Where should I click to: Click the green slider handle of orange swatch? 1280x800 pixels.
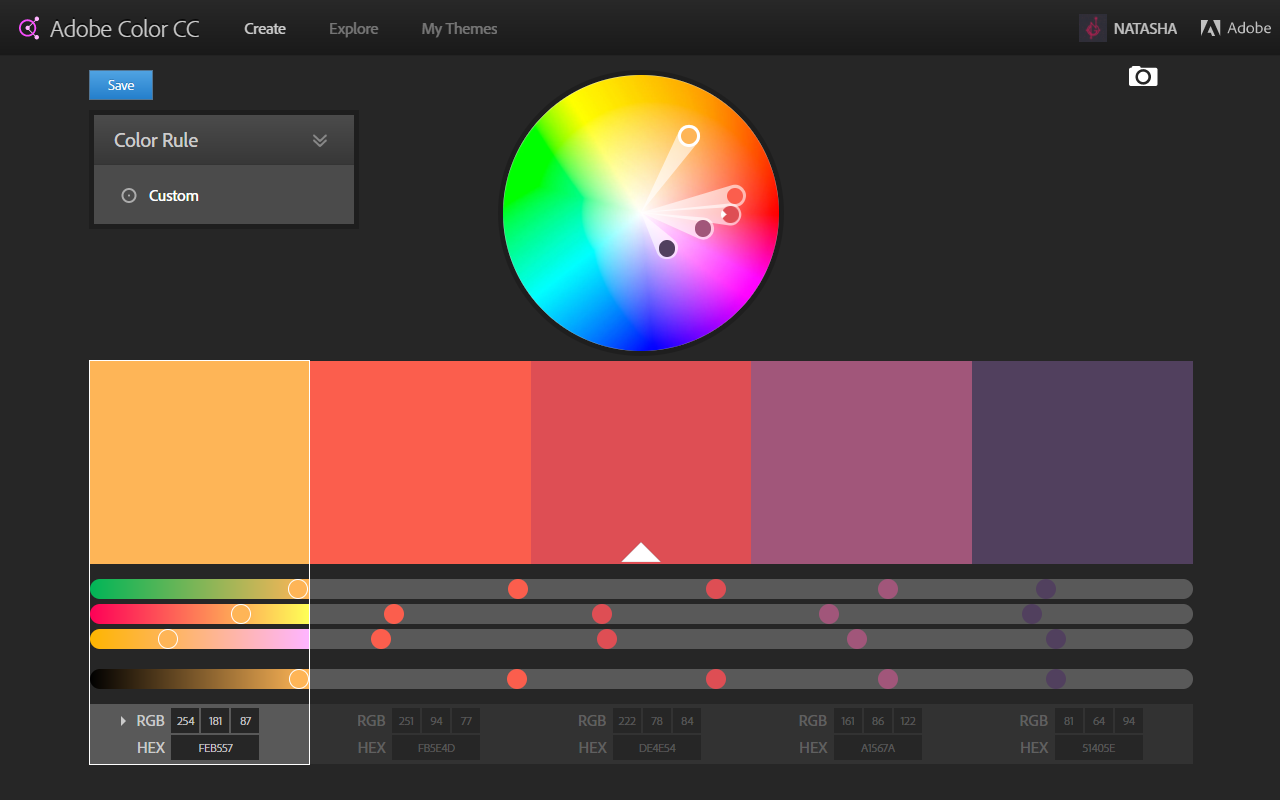tap(298, 589)
